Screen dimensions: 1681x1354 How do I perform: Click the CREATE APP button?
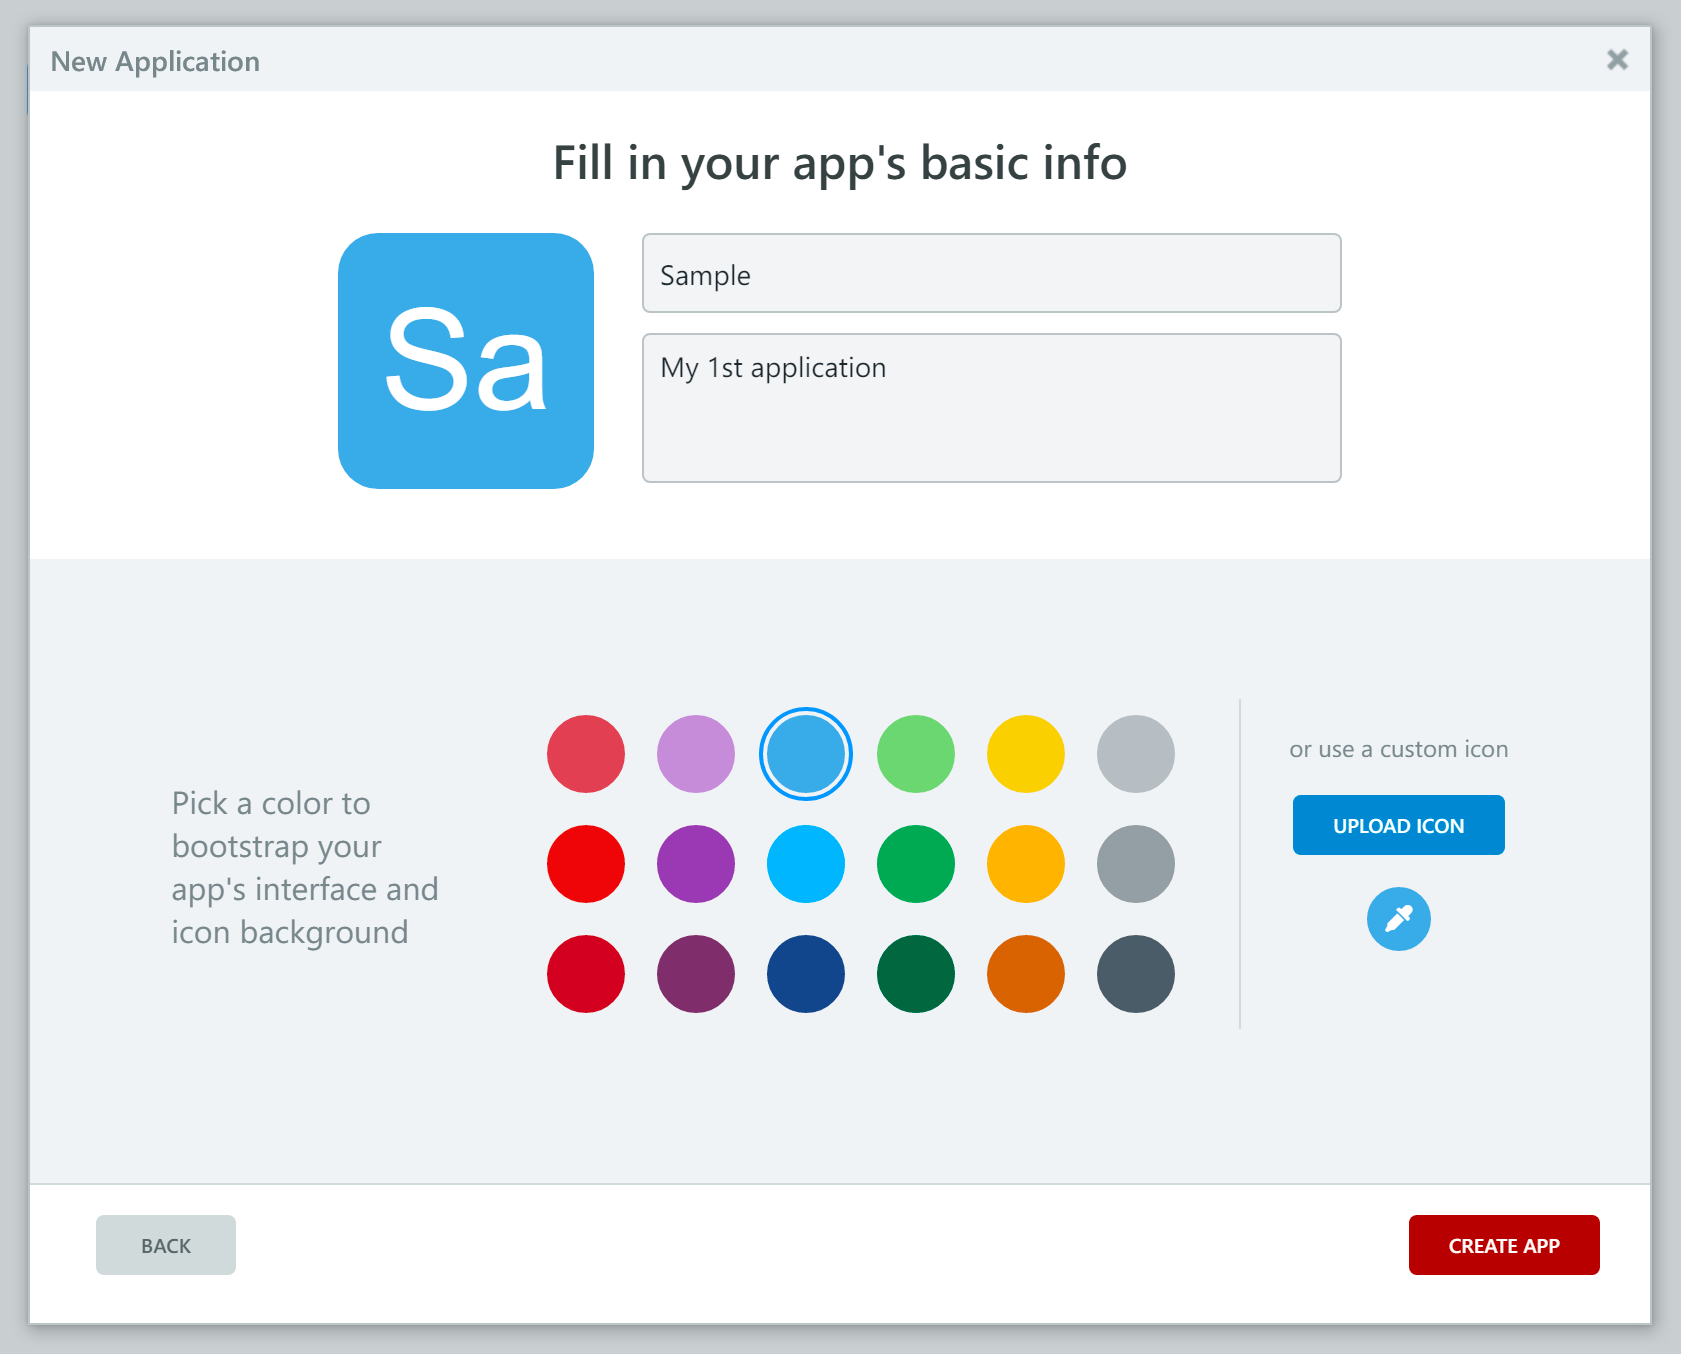[1504, 1245]
